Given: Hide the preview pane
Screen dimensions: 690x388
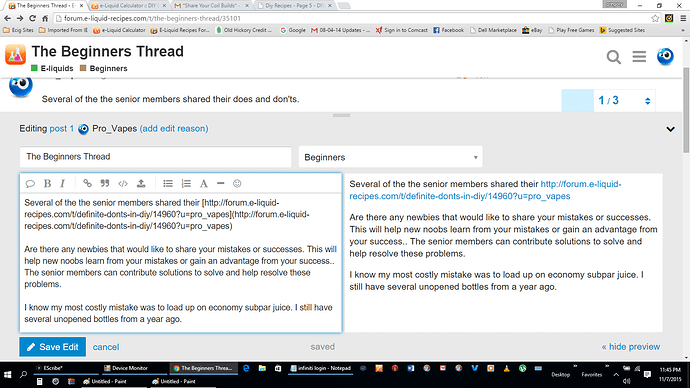Looking at the screenshot, I should click(x=631, y=347).
